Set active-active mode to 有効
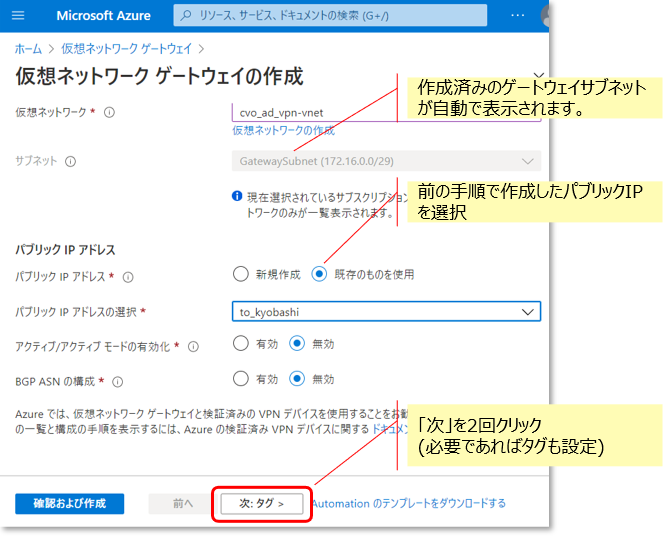Viewport: 669px width, 537px height. coord(241,343)
